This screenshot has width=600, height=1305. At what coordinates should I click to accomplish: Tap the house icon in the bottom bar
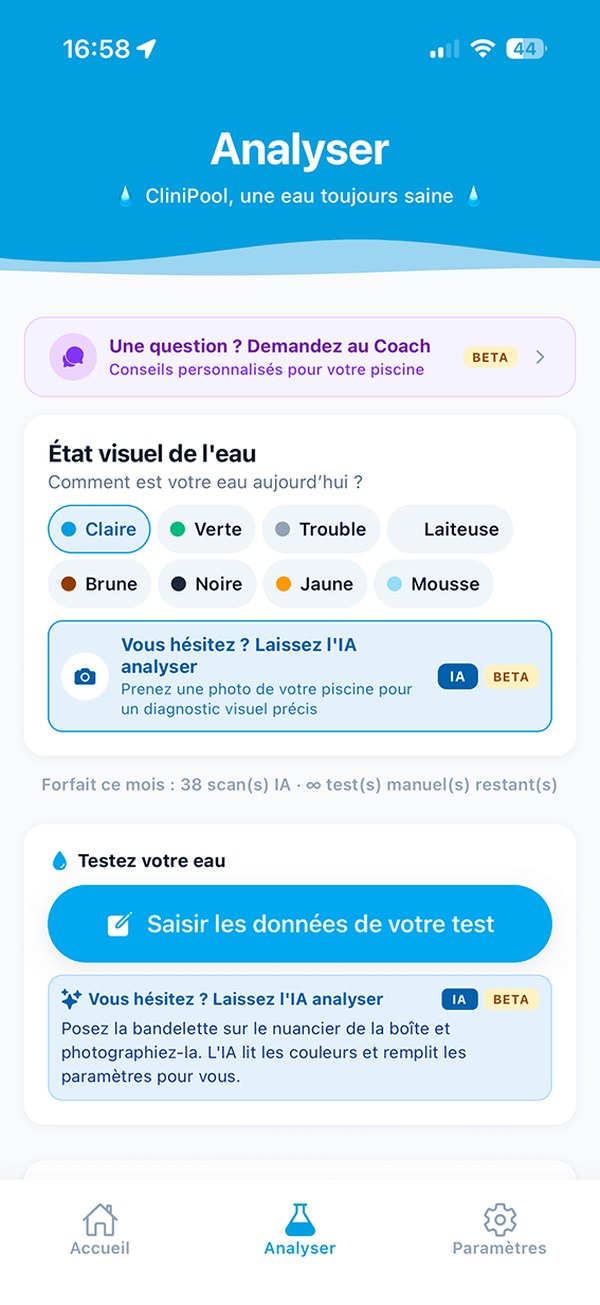coord(99,1219)
